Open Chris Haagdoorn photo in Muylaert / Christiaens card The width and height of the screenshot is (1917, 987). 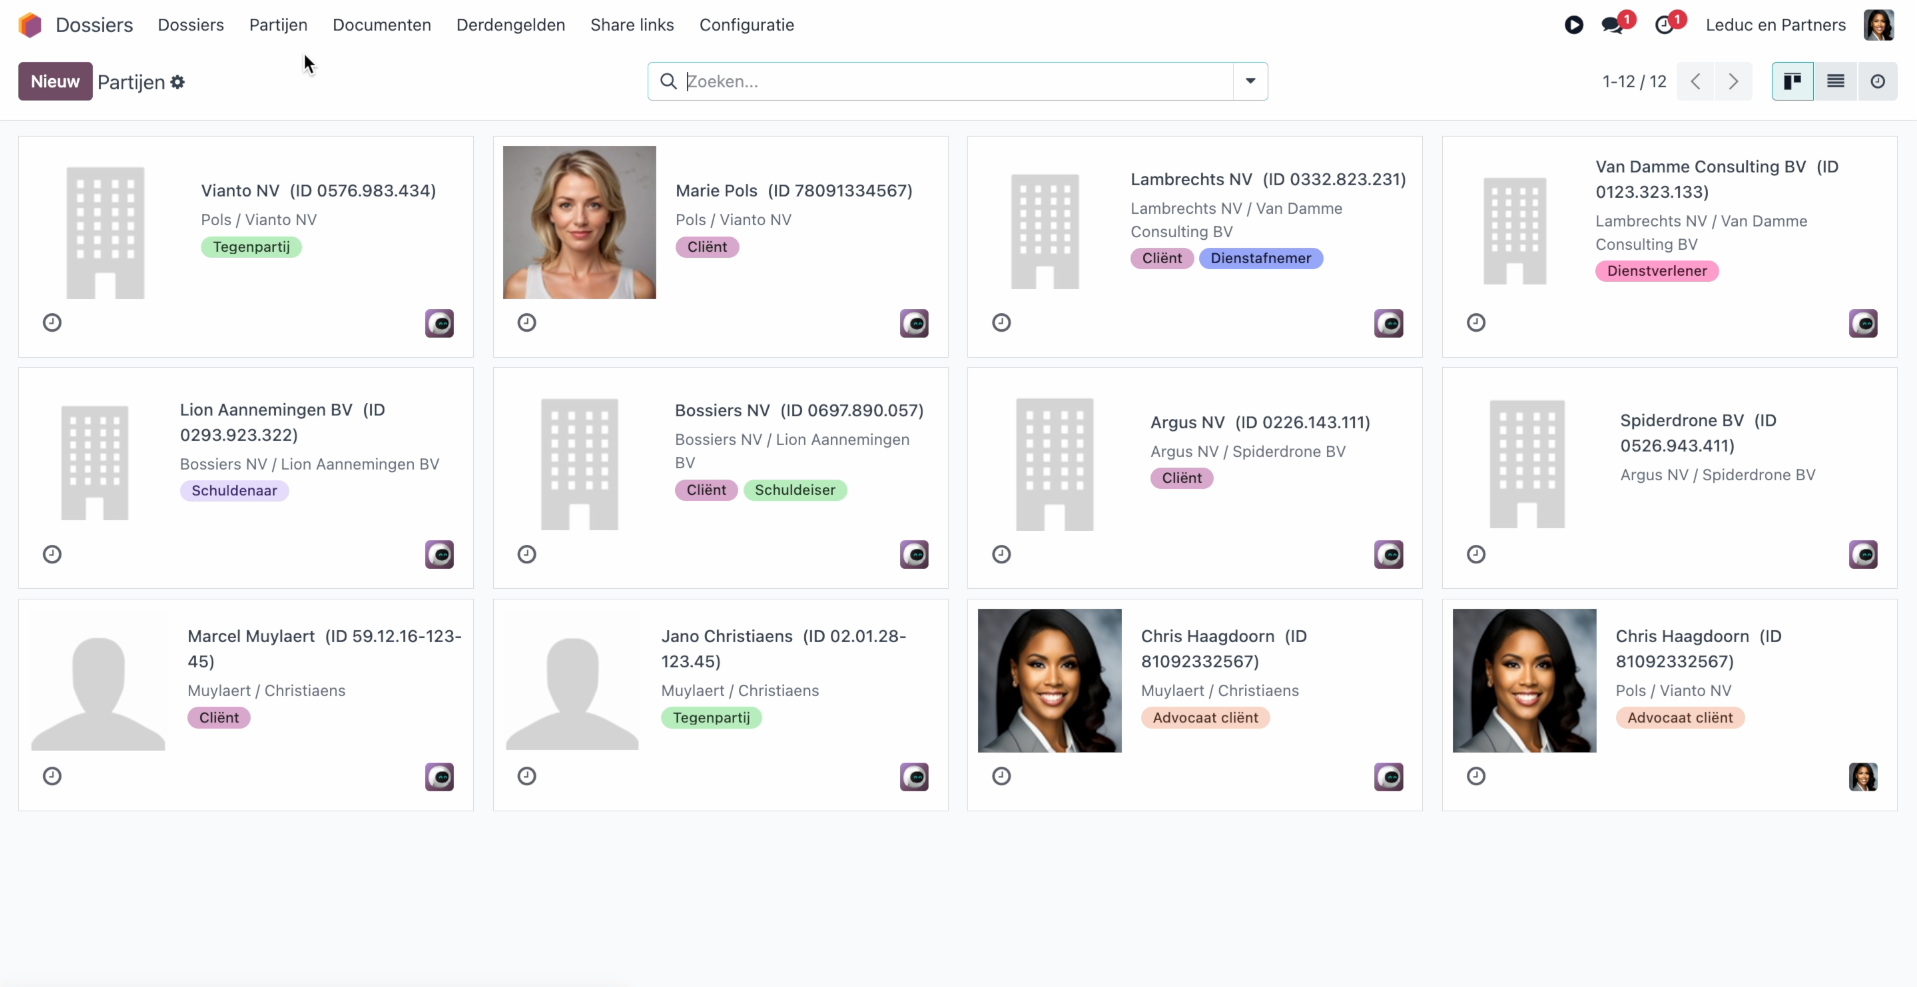coord(1050,681)
